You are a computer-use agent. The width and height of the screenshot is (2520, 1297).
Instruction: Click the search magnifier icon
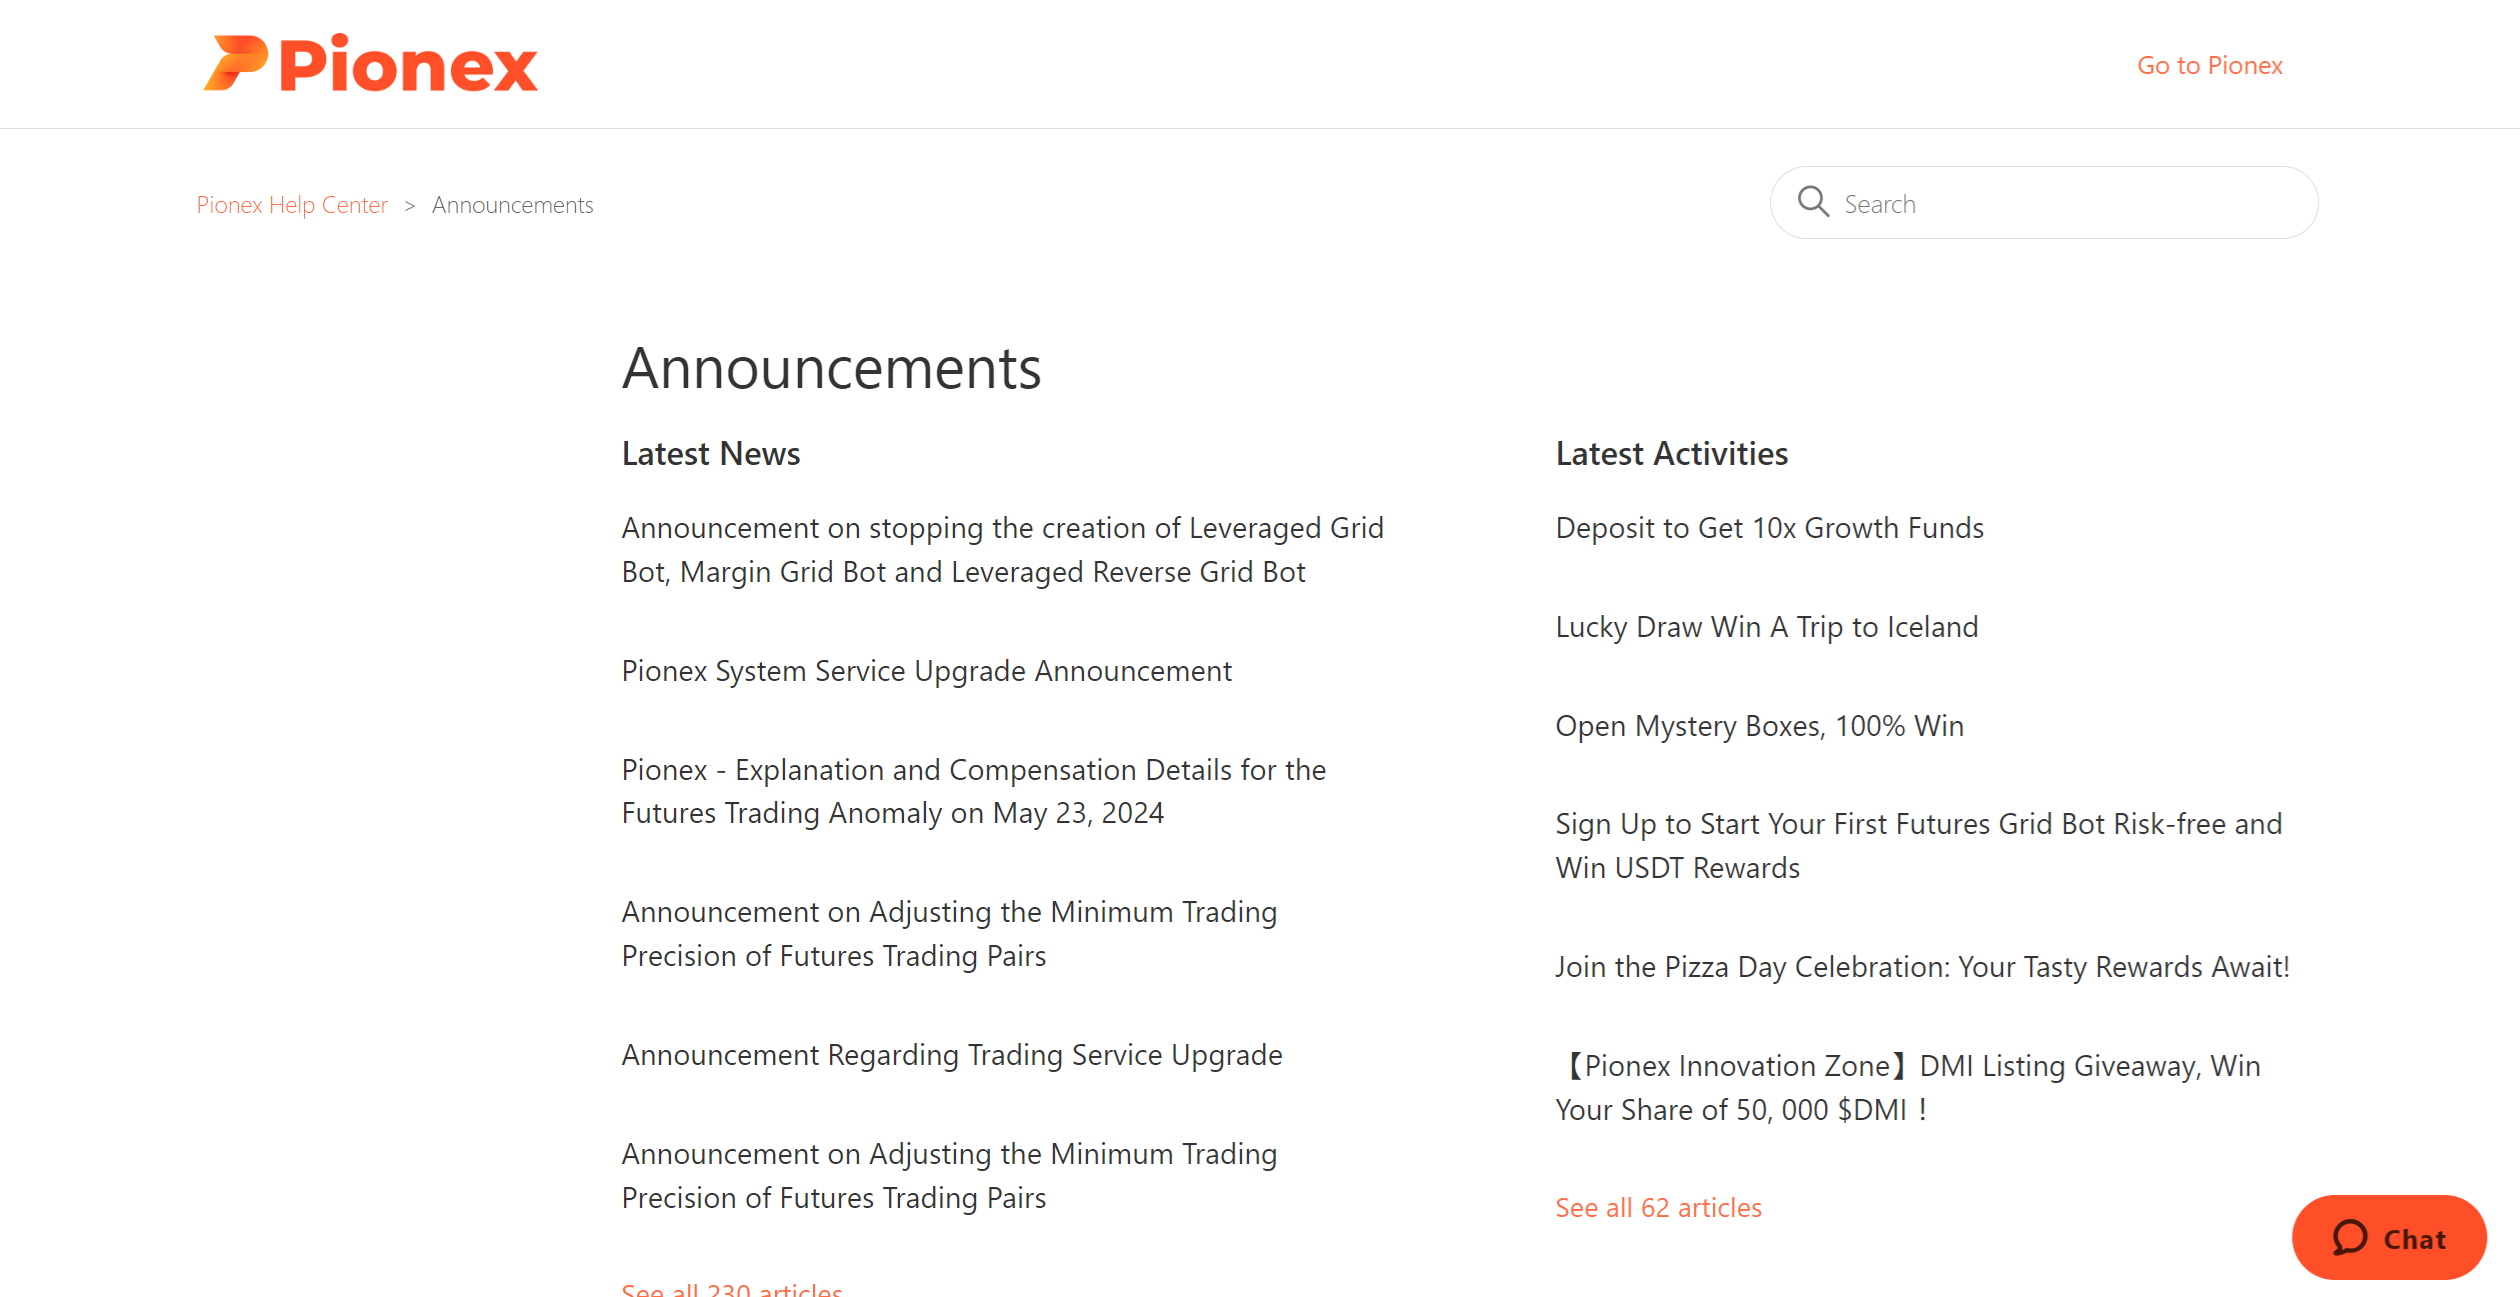(x=1812, y=202)
